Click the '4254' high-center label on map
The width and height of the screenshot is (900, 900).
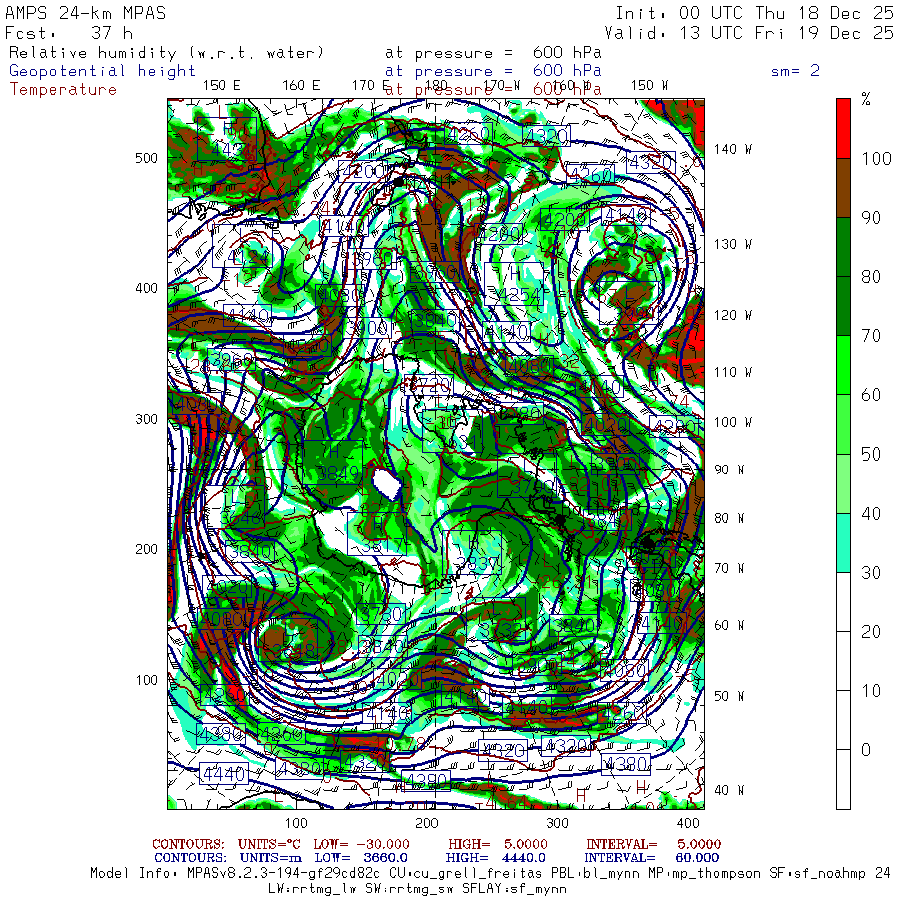[x=519, y=296]
